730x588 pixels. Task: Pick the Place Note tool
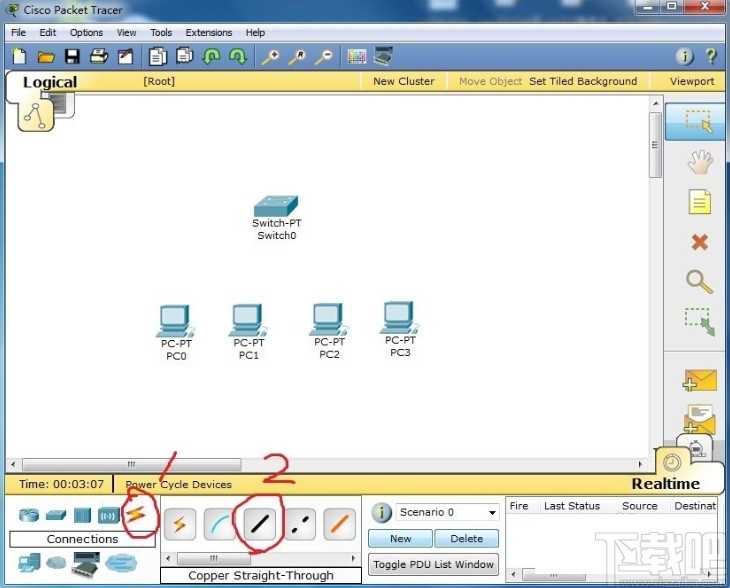(x=700, y=202)
